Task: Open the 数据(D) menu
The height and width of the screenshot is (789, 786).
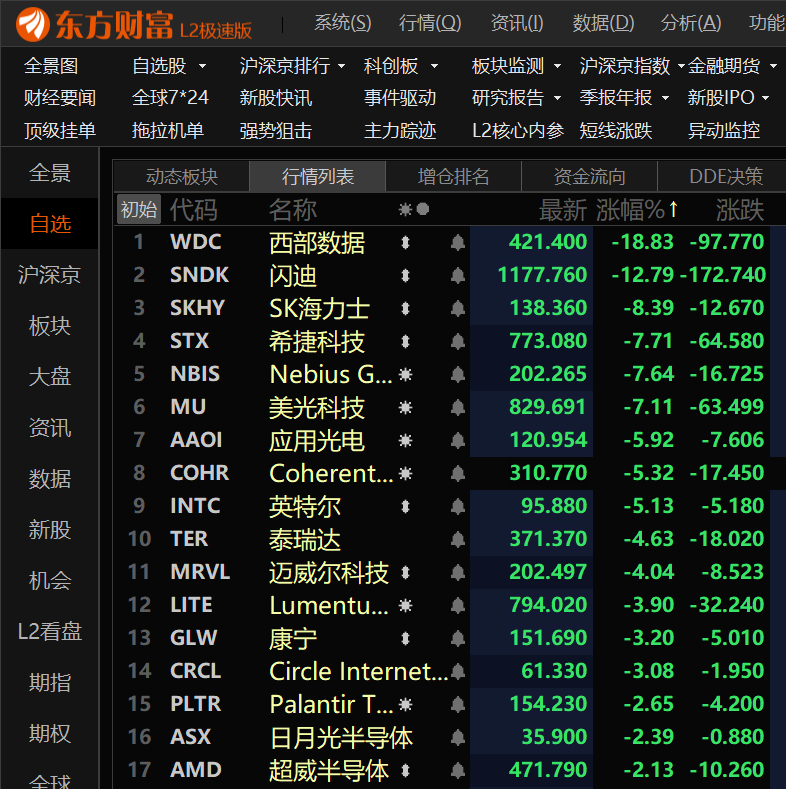Action: tap(603, 23)
